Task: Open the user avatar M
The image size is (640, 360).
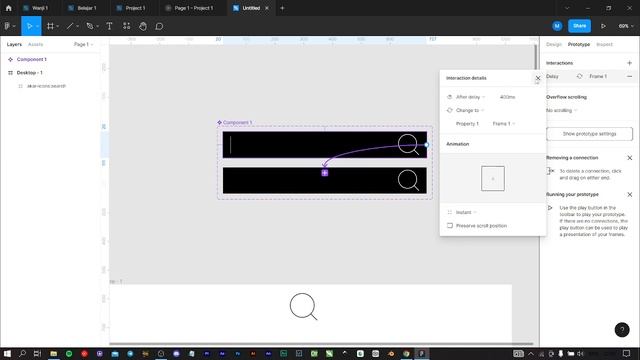Action: pyautogui.click(x=557, y=26)
